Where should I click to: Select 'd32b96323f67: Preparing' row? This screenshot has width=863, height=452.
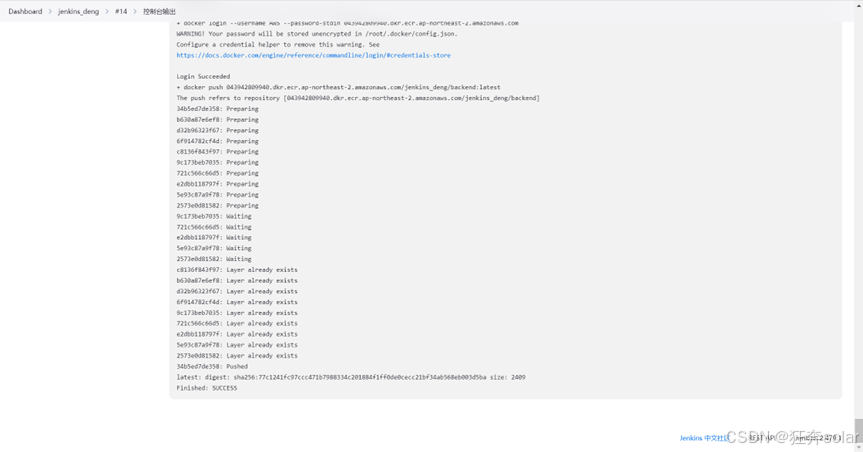pos(217,130)
